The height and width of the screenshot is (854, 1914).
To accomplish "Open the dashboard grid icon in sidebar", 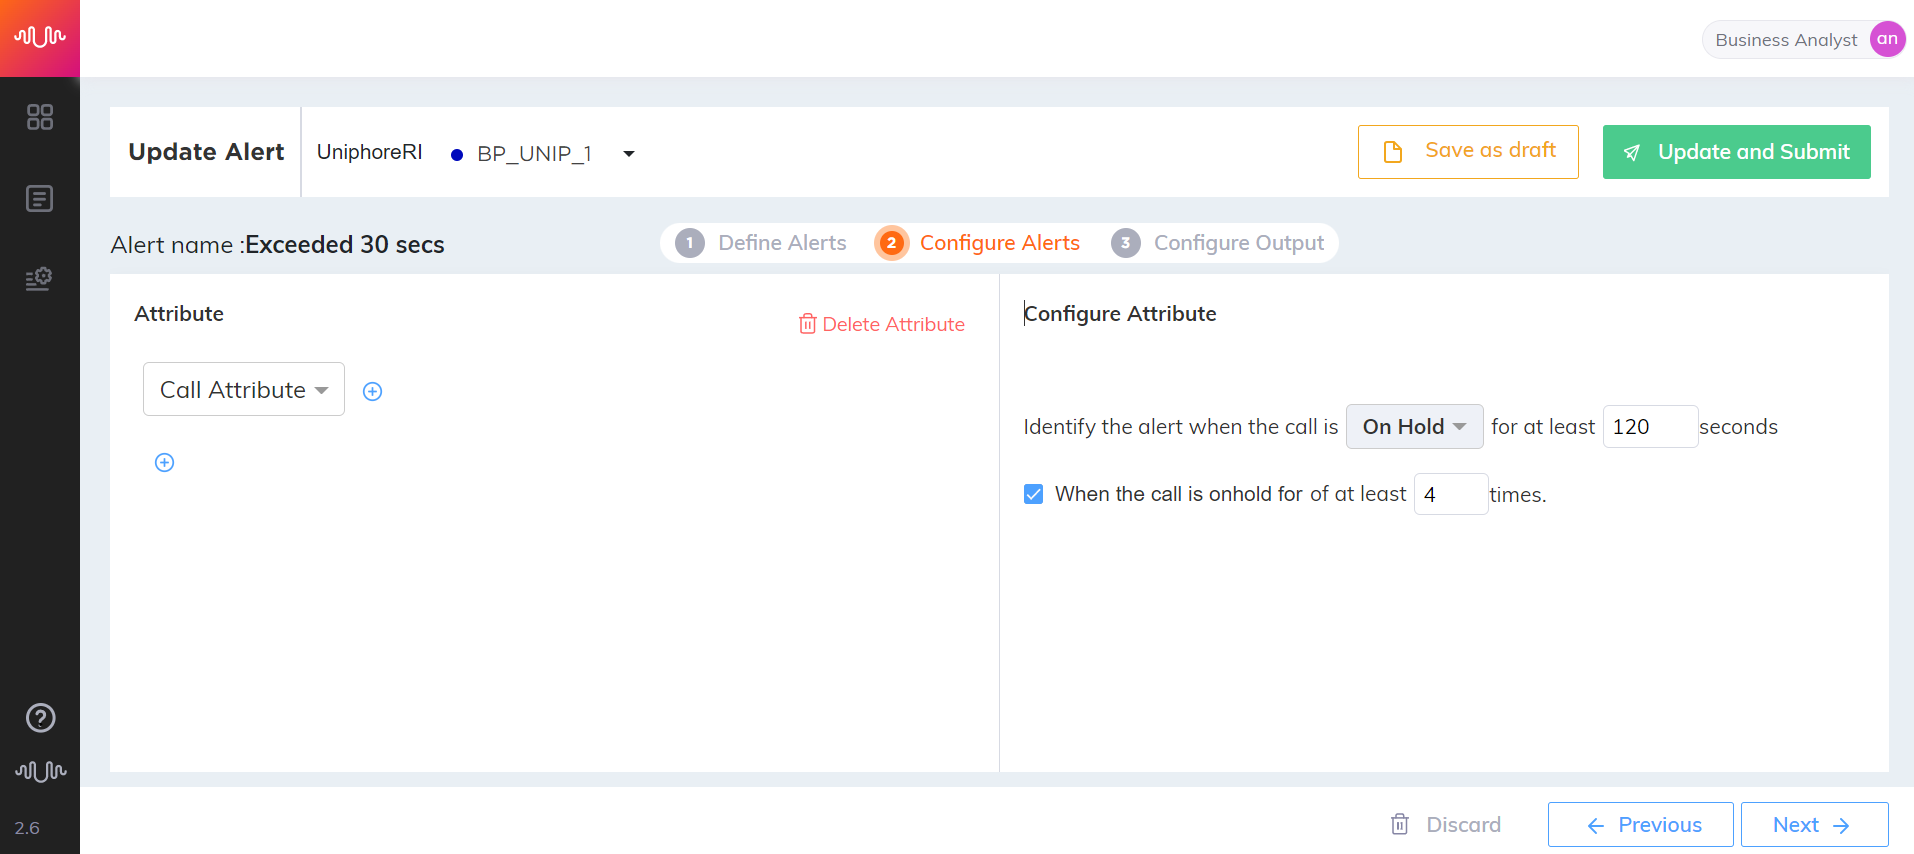I will [40, 117].
